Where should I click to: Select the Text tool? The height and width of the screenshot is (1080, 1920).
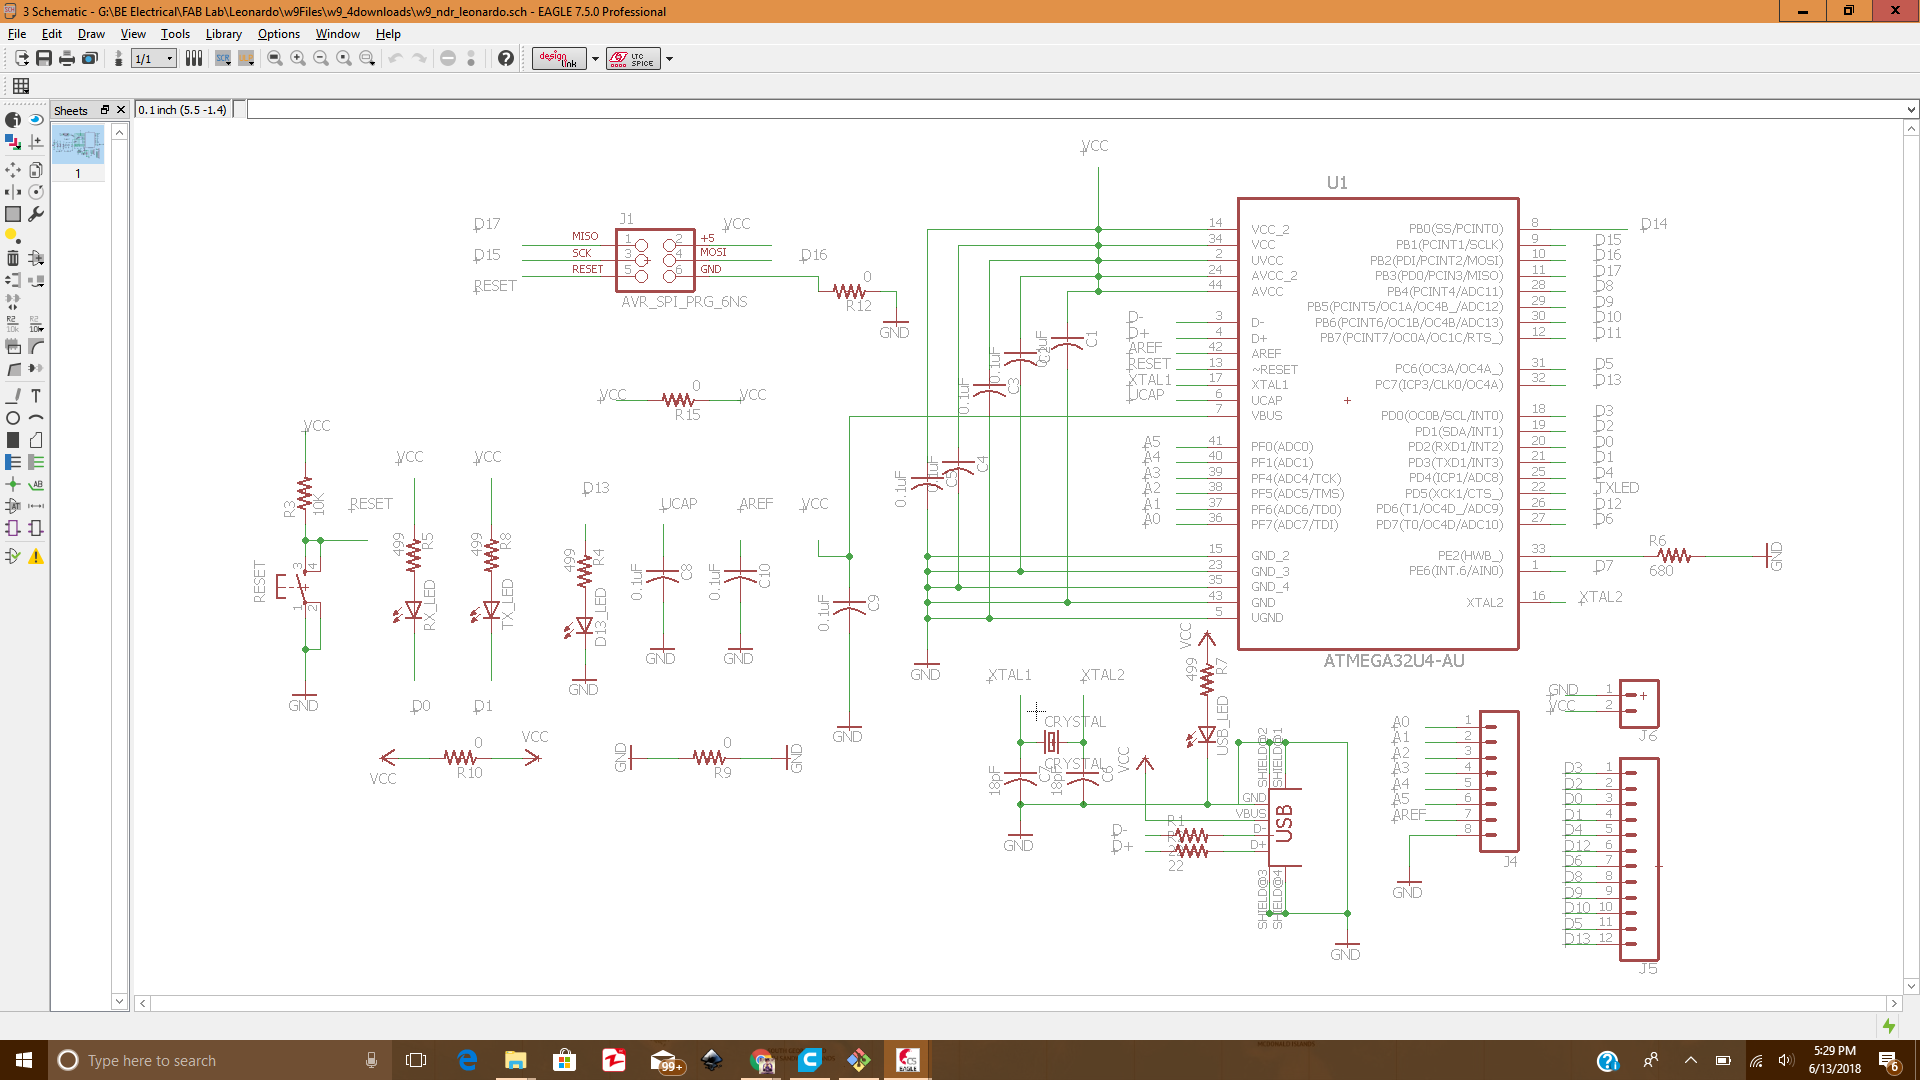(x=36, y=396)
